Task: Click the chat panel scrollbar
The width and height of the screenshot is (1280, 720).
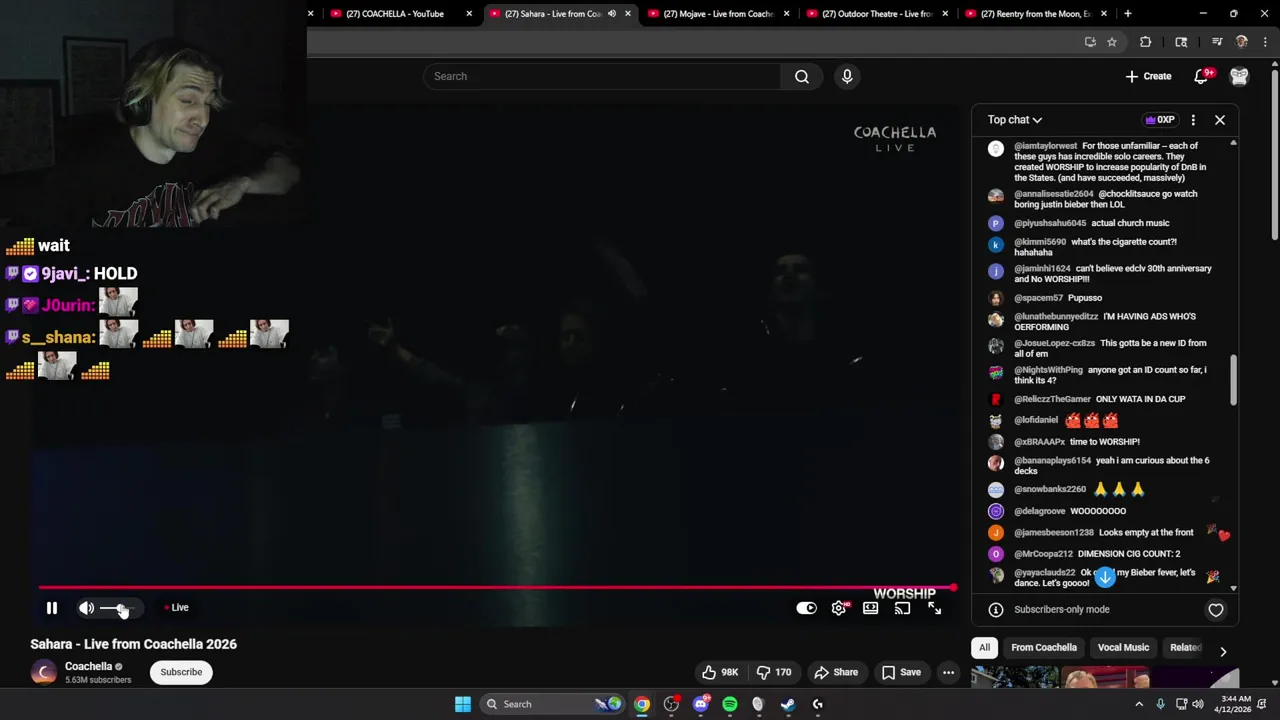Action: 1233,380
